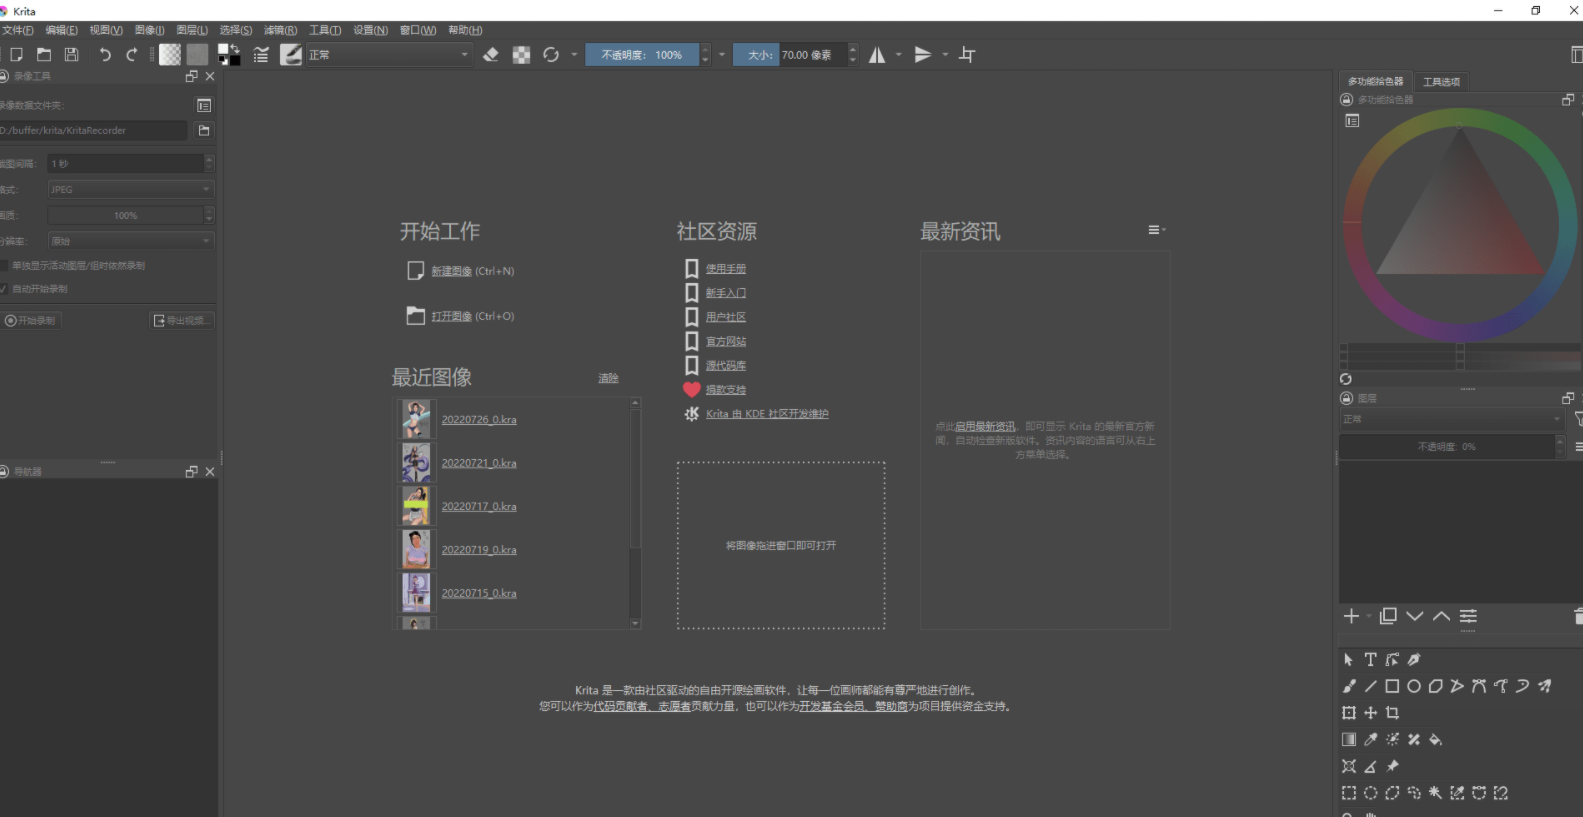Expand the Horizontal Mirror options arrow
This screenshot has width=1583, height=817.
898,55
